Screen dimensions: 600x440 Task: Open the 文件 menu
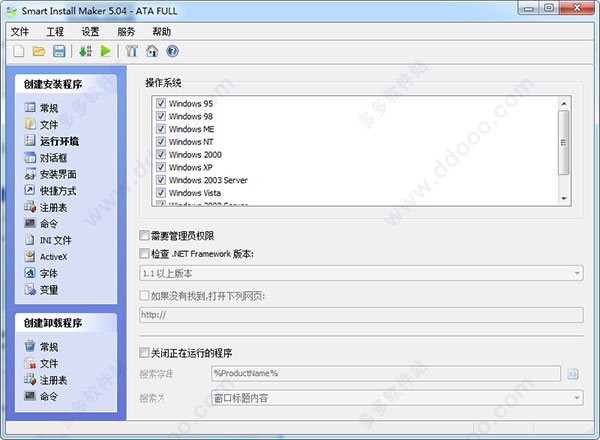coord(20,31)
